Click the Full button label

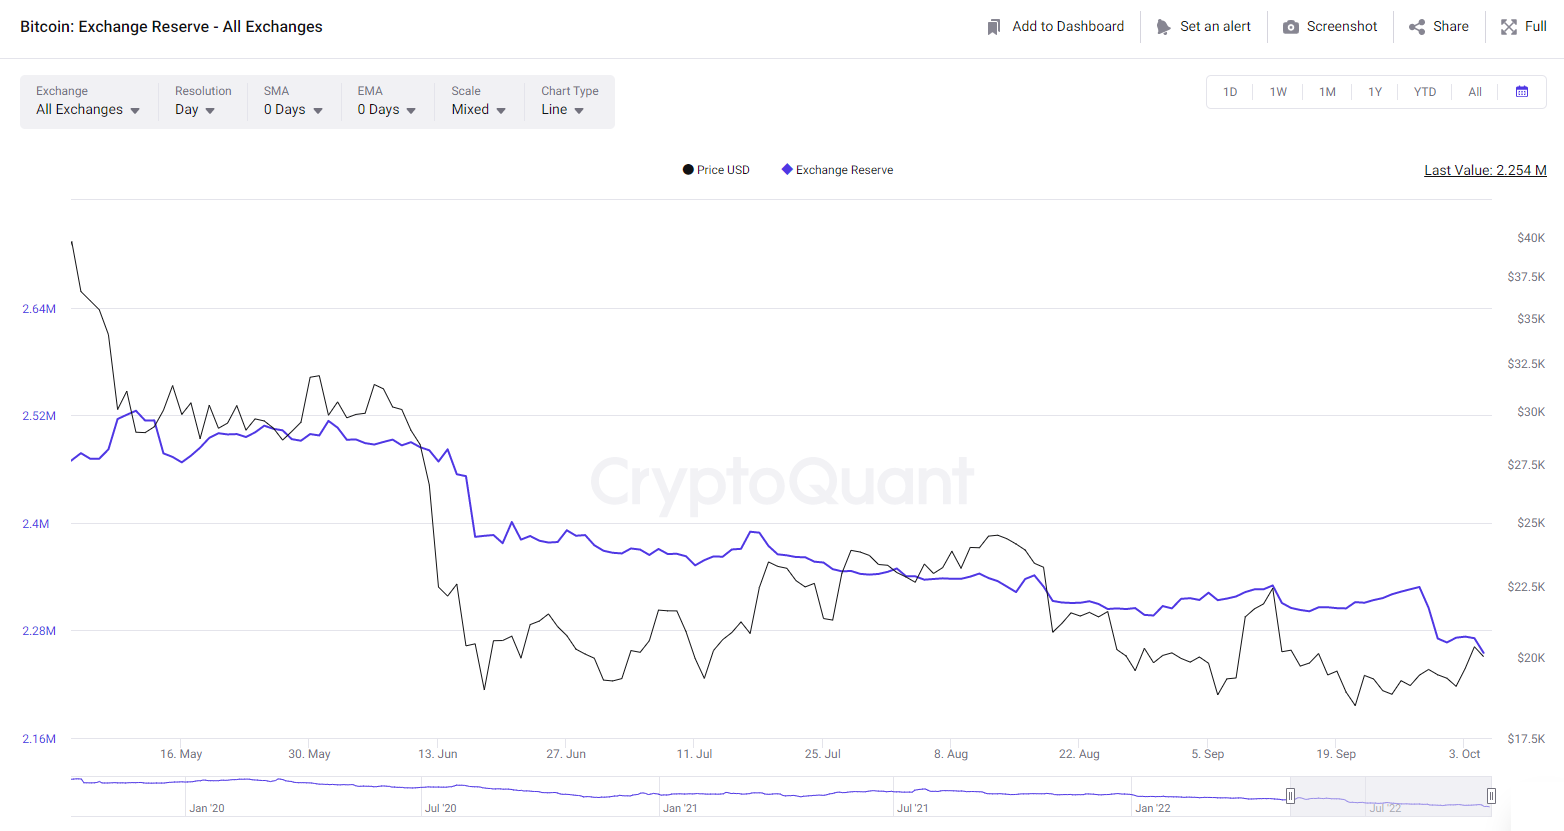1536,27
